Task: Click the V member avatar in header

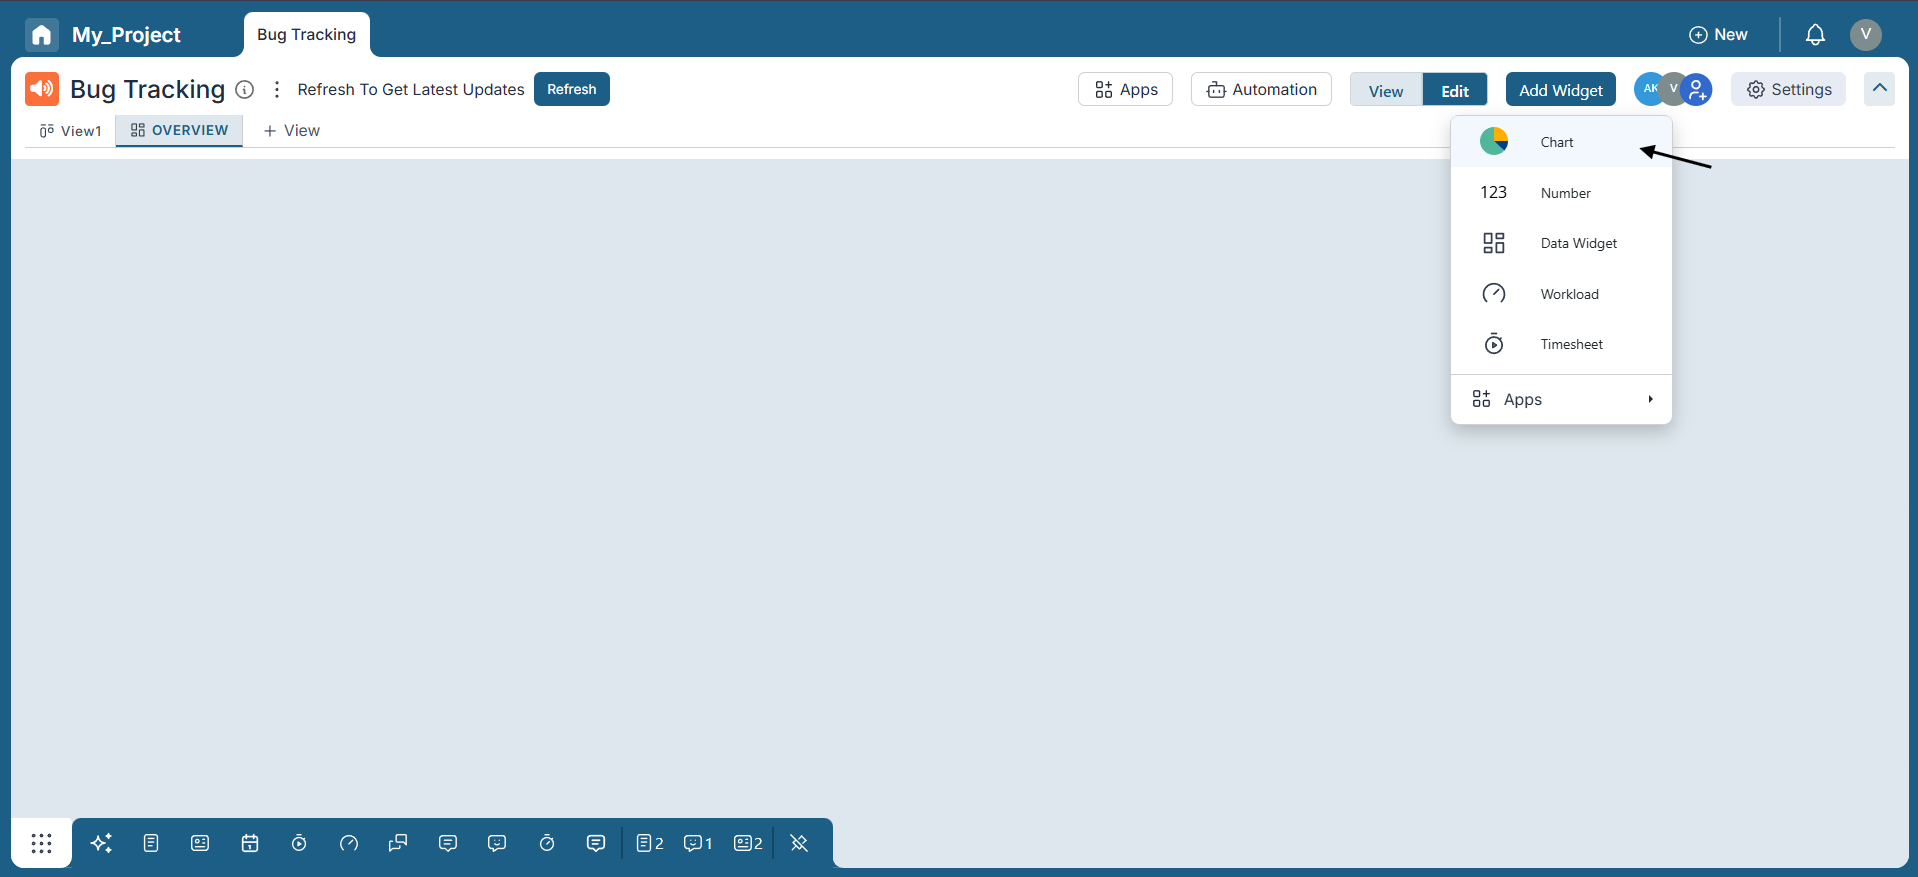Action: click(x=1672, y=89)
